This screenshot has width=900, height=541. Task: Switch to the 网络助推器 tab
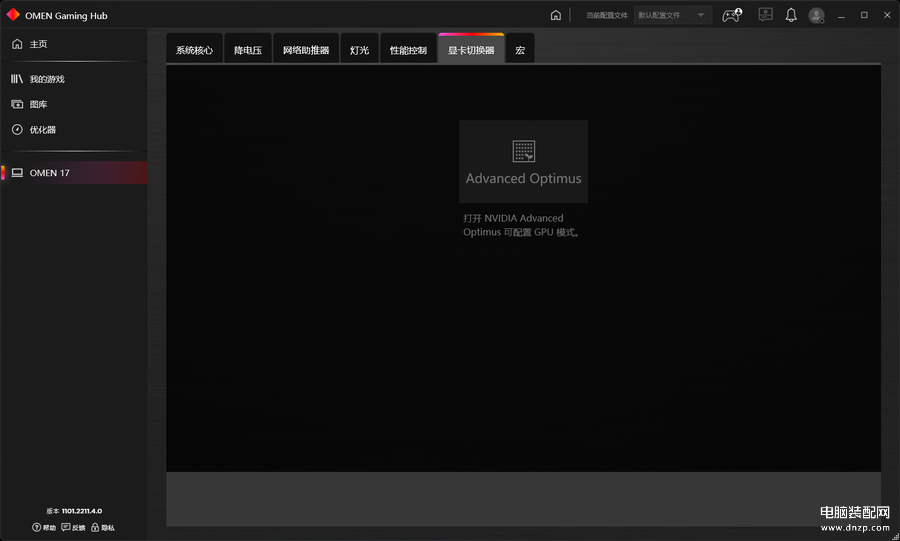coord(306,50)
